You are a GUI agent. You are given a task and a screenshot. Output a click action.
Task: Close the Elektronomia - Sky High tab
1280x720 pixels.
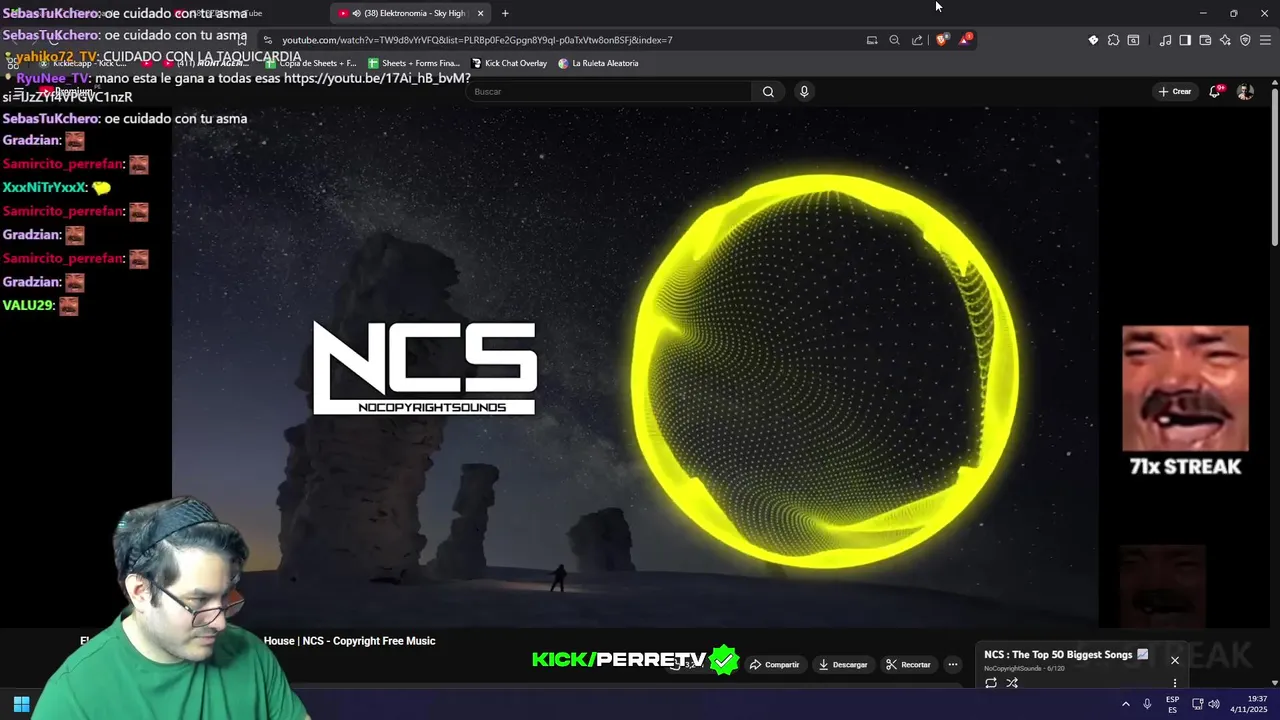pos(480,13)
